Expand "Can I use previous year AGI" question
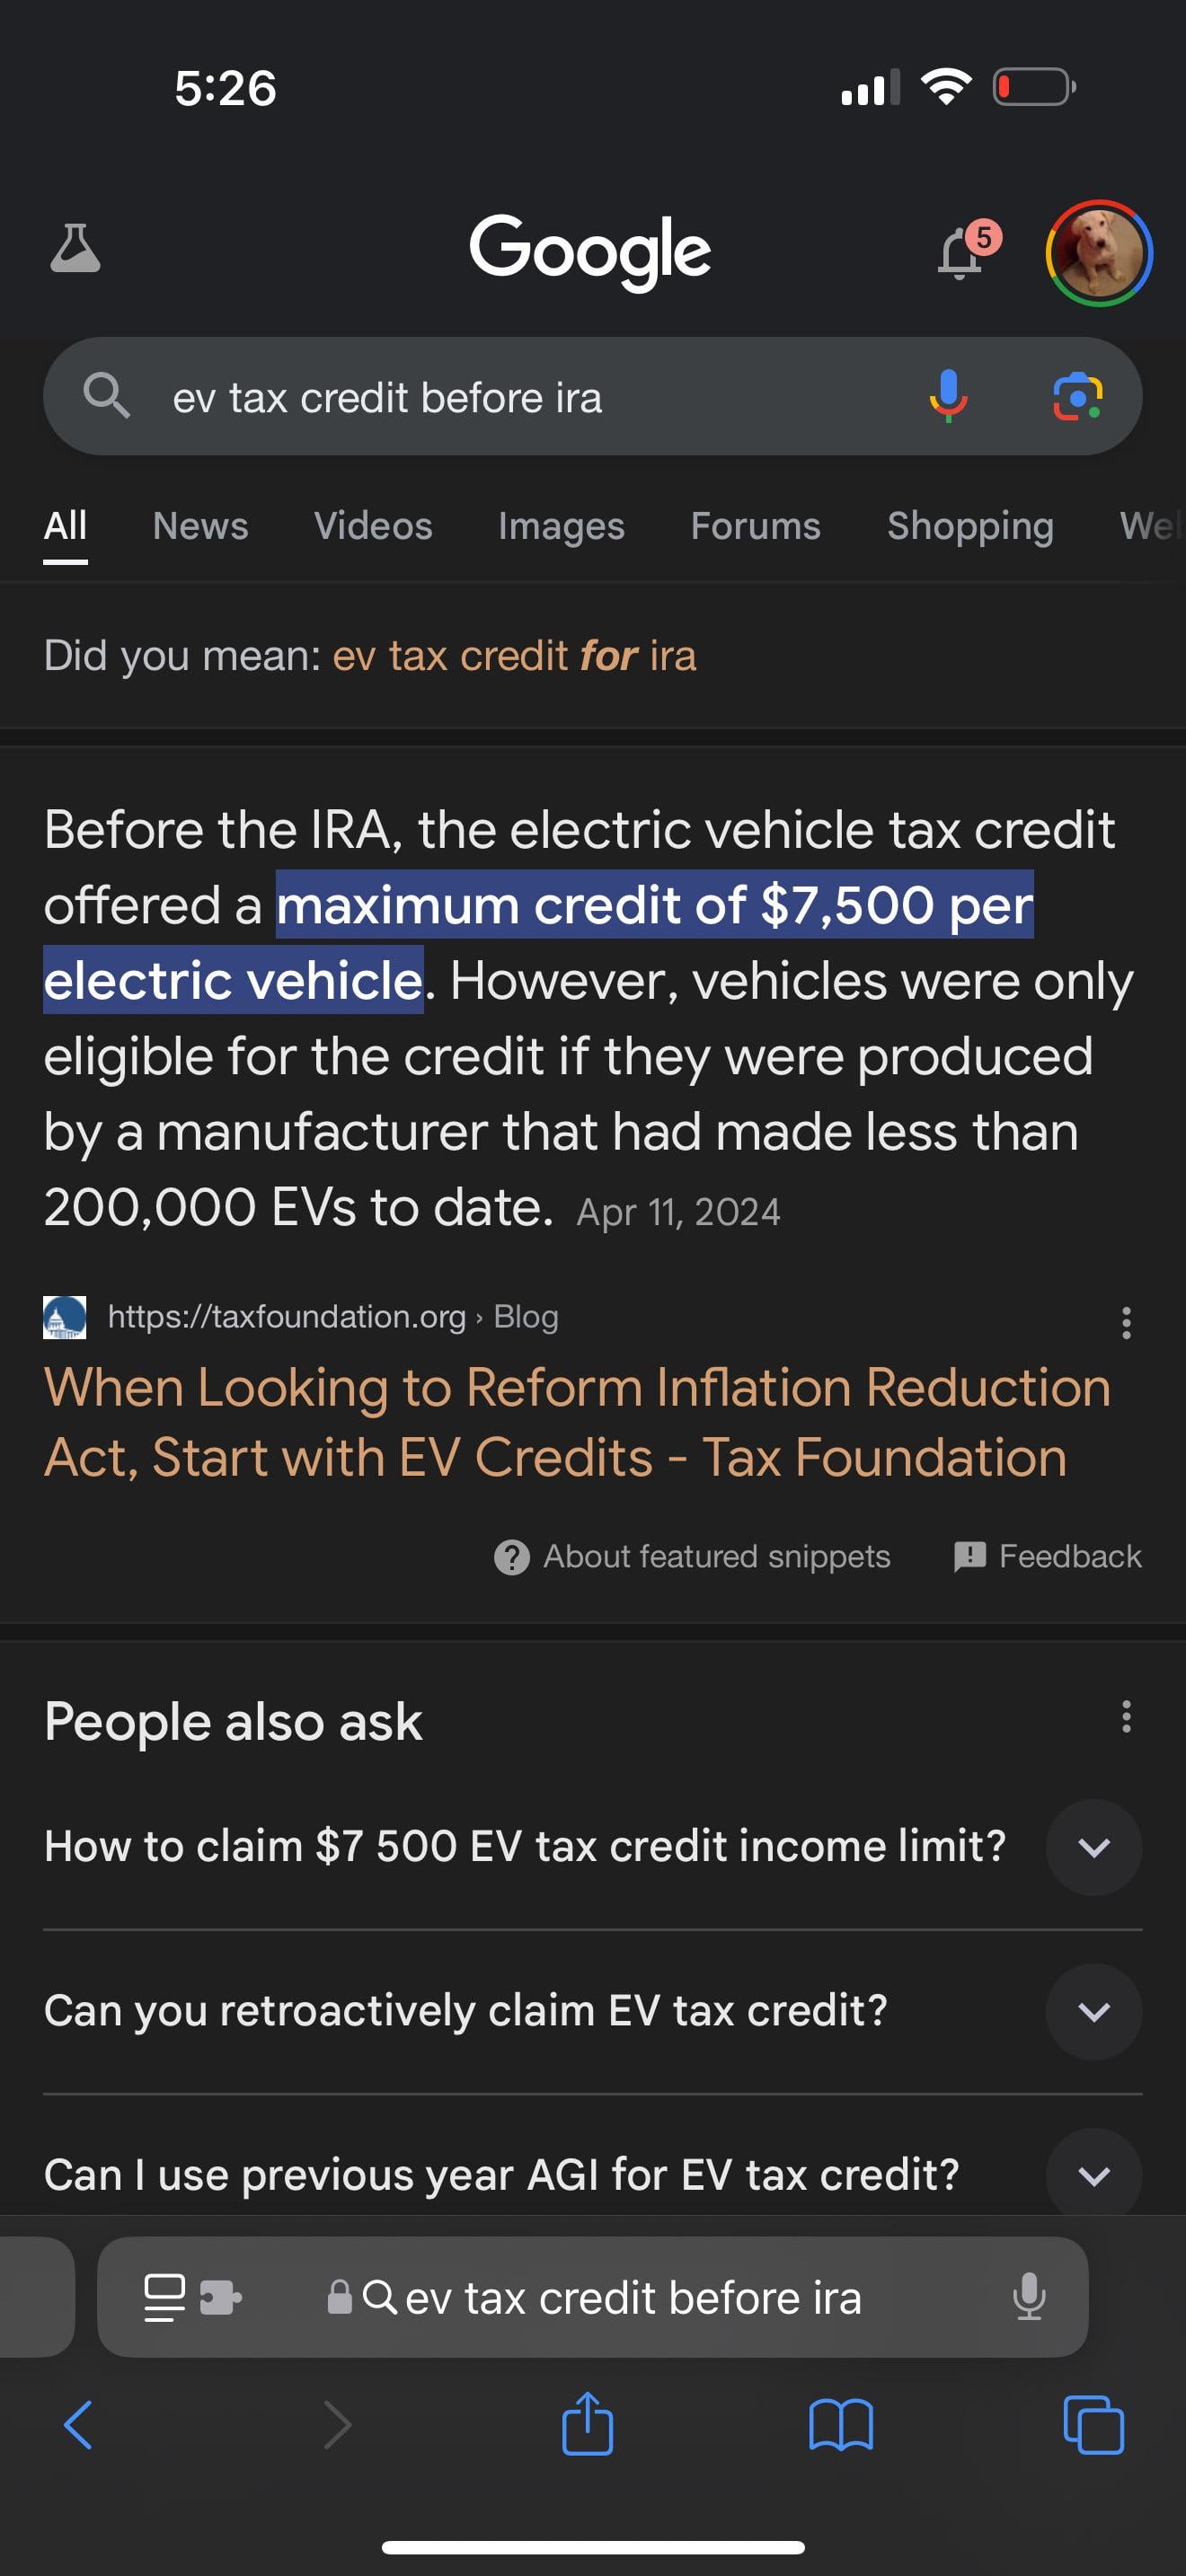Viewport: 1186px width, 2576px height. coord(1093,2175)
